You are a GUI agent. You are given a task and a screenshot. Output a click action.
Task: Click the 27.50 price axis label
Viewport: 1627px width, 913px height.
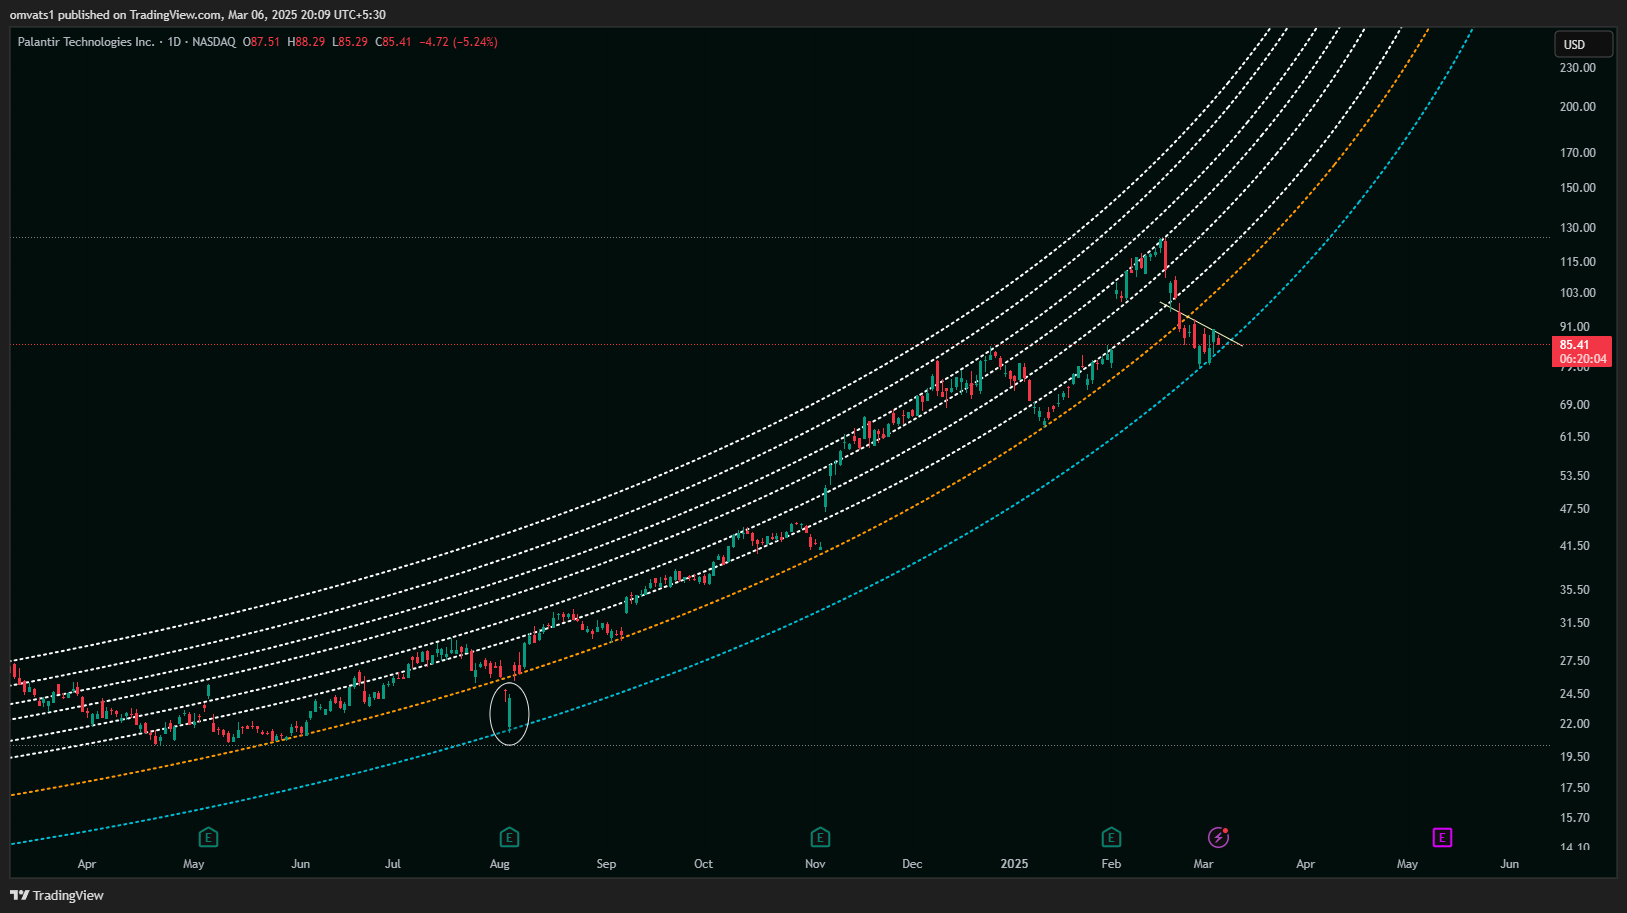(1575, 661)
